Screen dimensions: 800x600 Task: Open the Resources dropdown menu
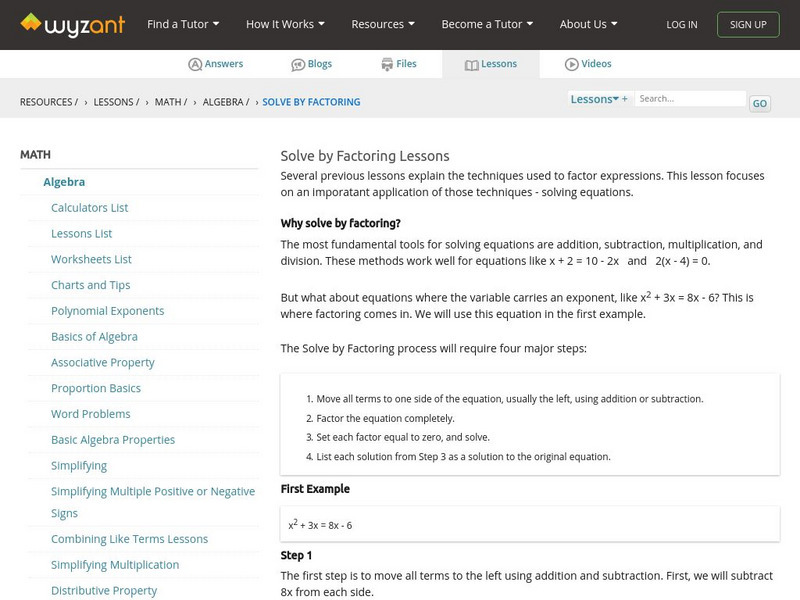[x=384, y=24]
